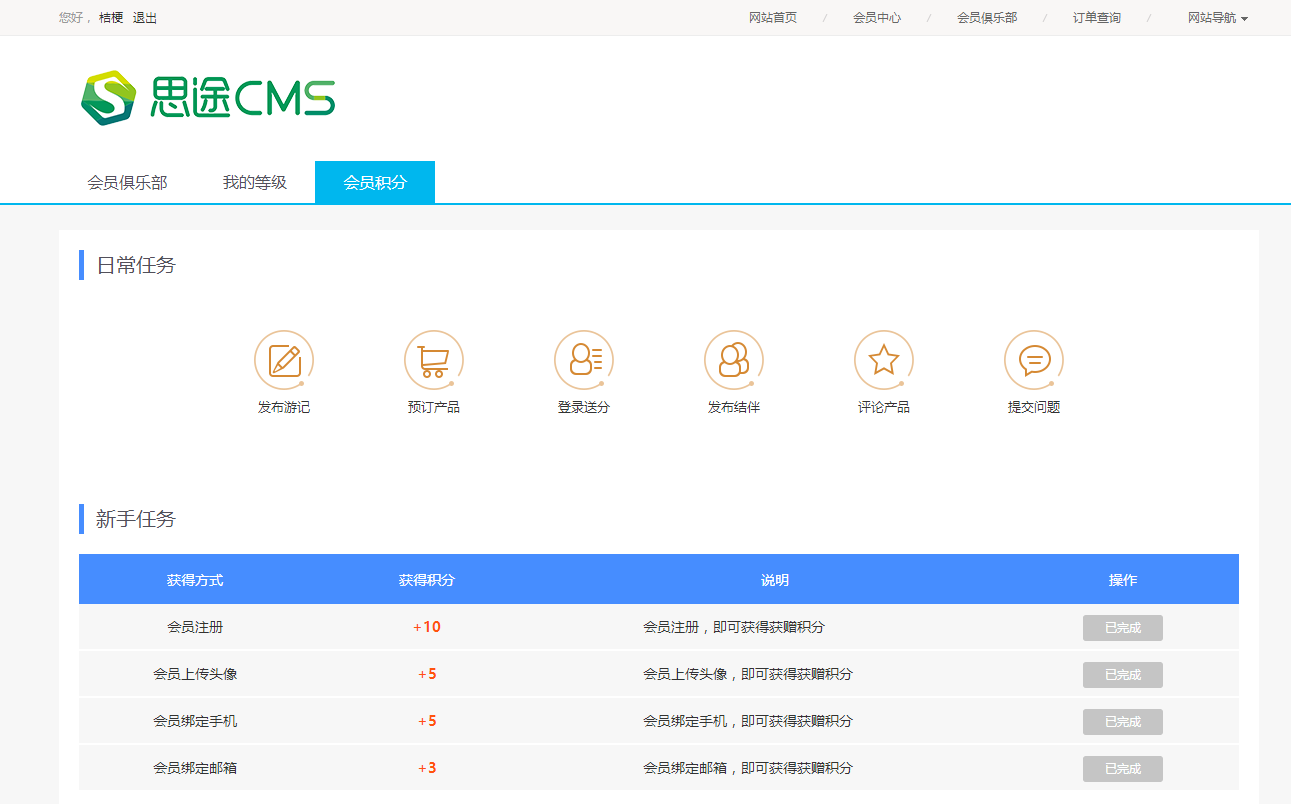Open the 我的等级 tab
The height and width of the screenshot is (804, 1291).
pyautogui.click(x=255, y=183)
